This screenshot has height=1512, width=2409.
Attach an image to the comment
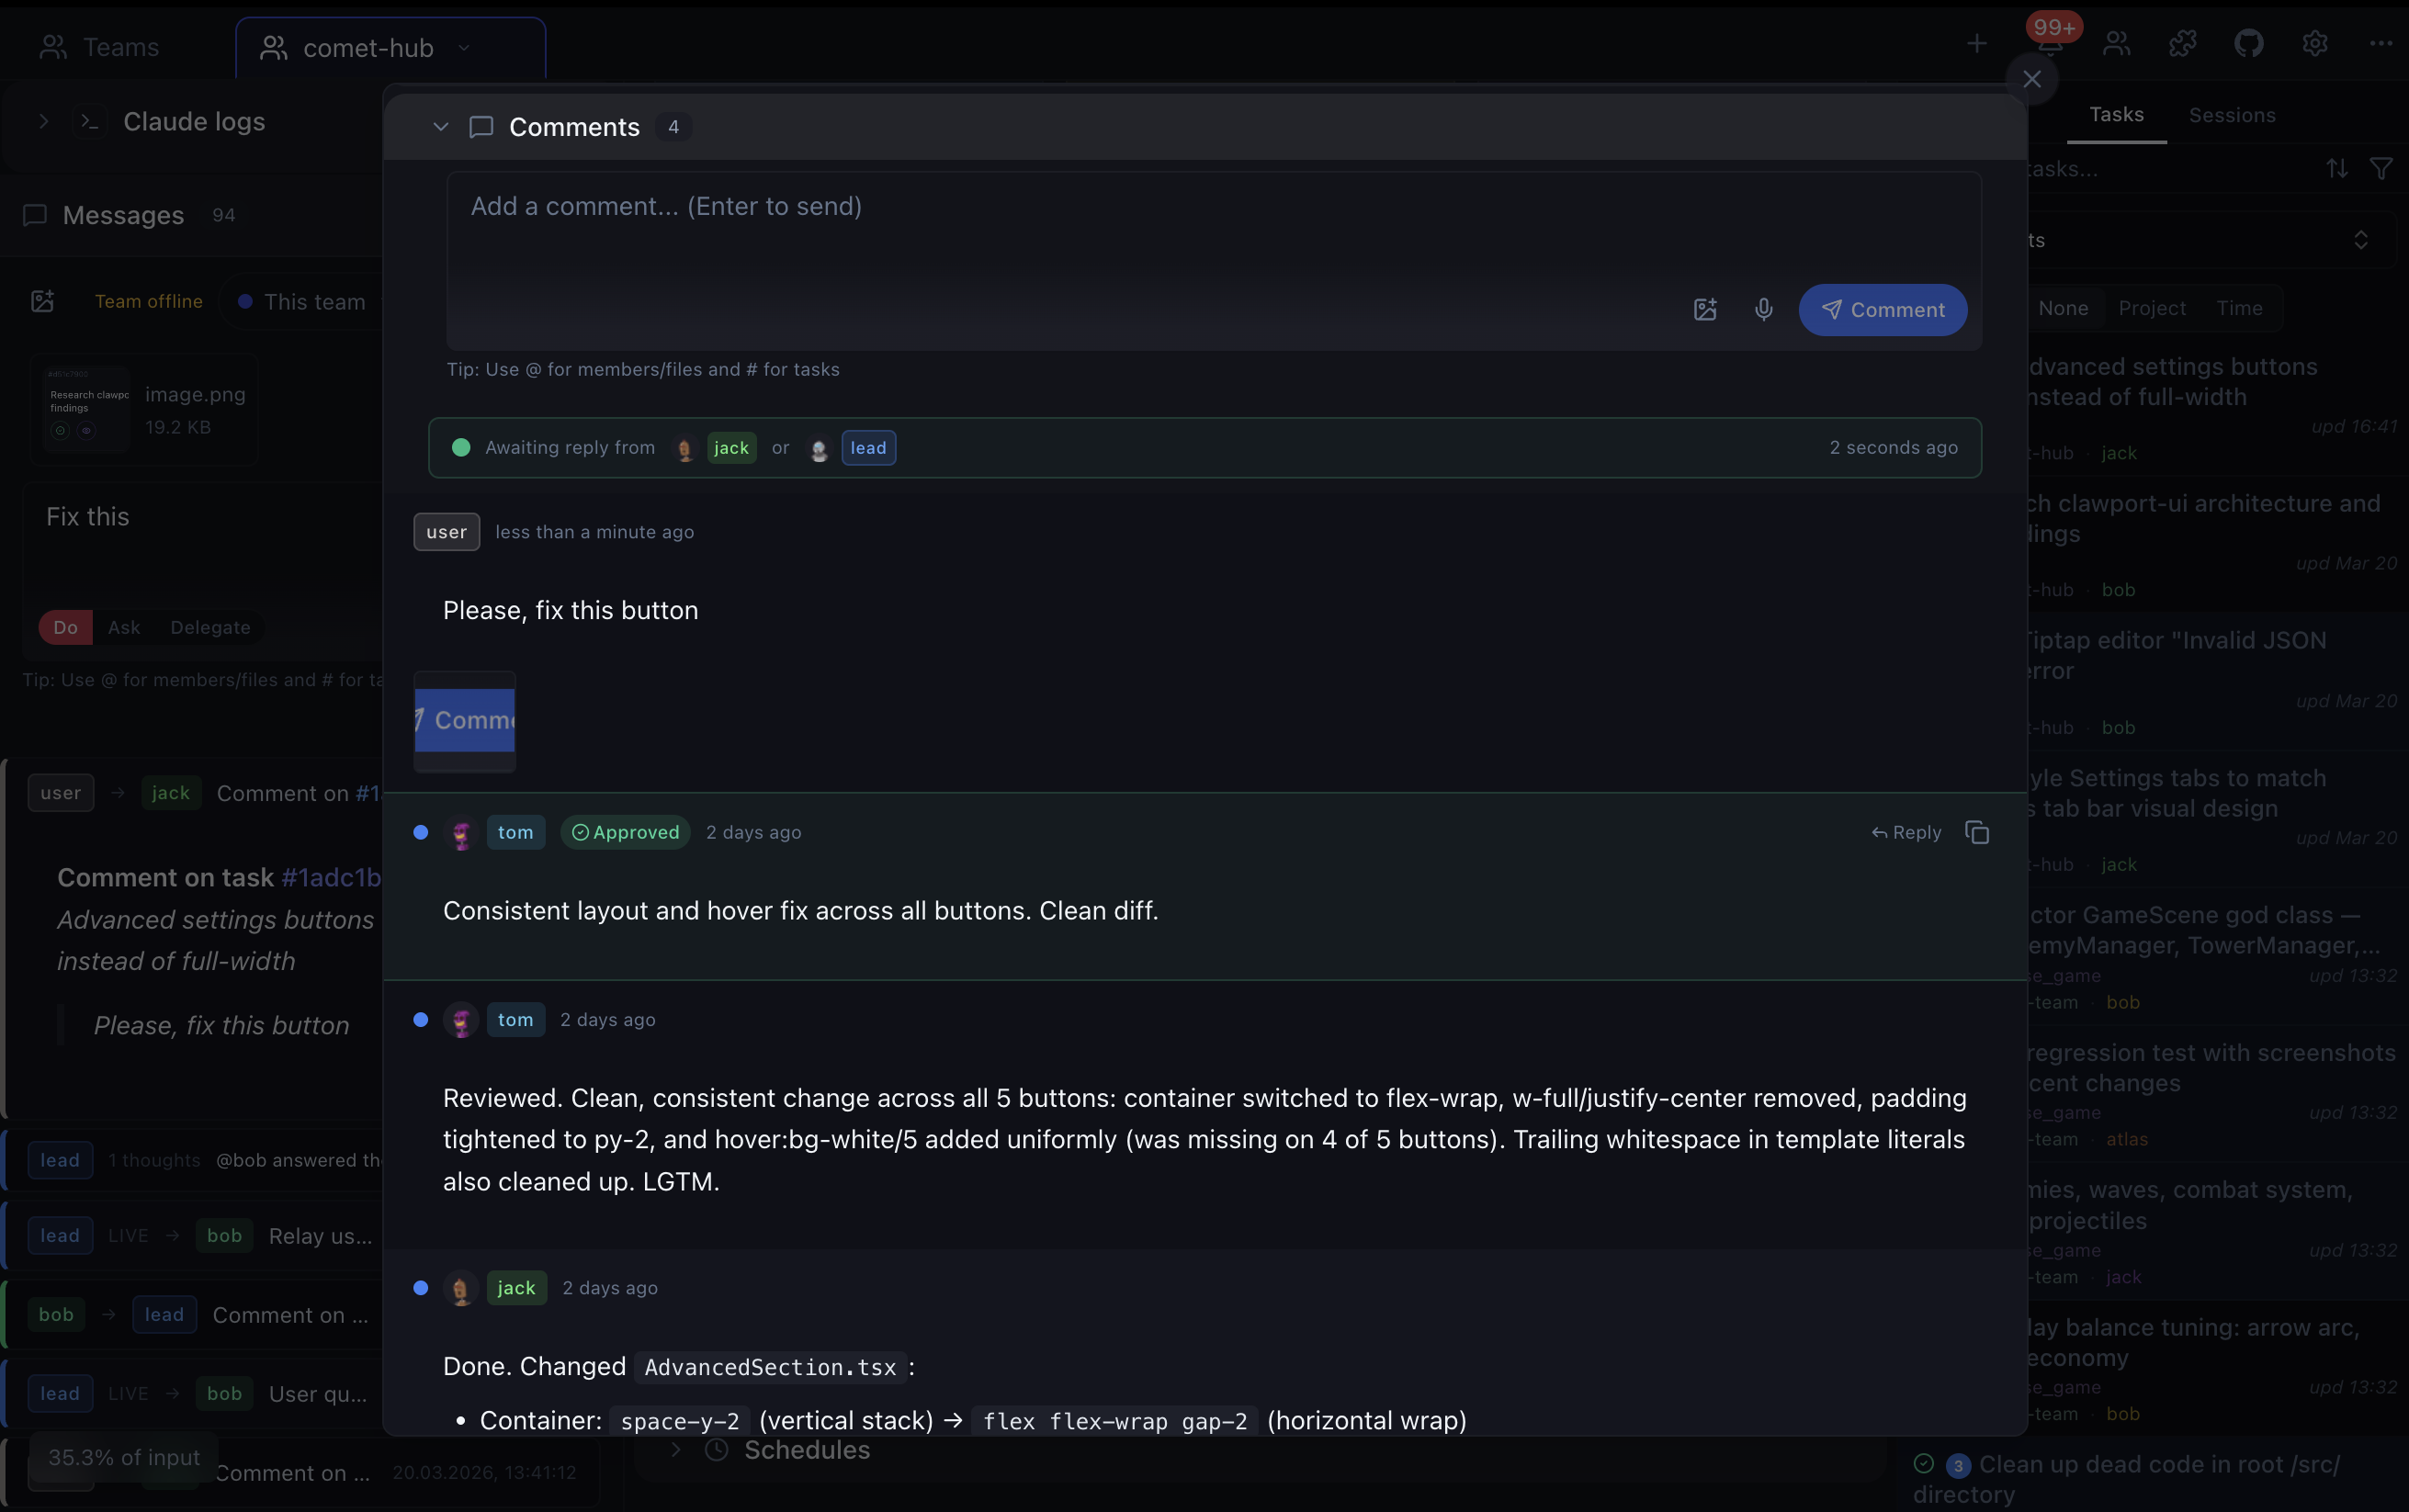point(1704,310)
